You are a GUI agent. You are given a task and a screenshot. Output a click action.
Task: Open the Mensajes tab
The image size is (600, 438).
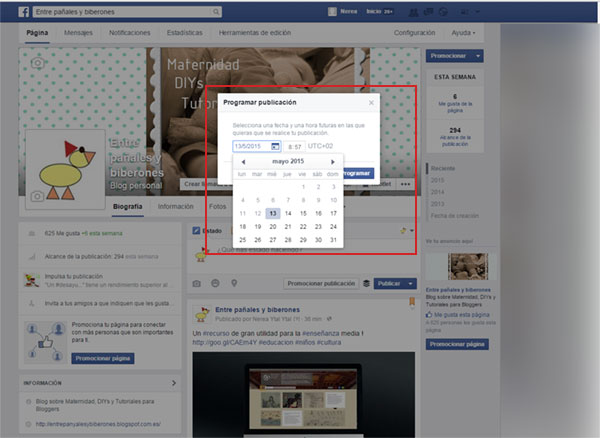click(x=78, y=33)
